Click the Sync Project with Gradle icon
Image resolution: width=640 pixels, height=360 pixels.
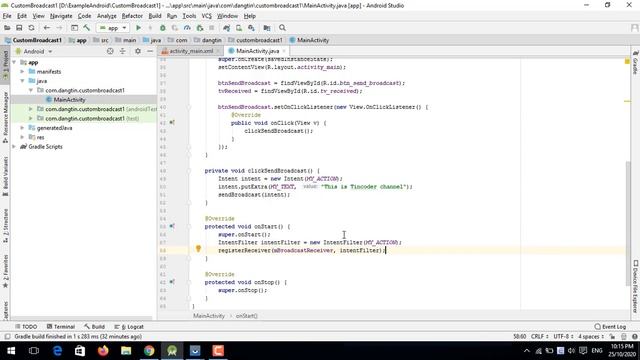227,28
